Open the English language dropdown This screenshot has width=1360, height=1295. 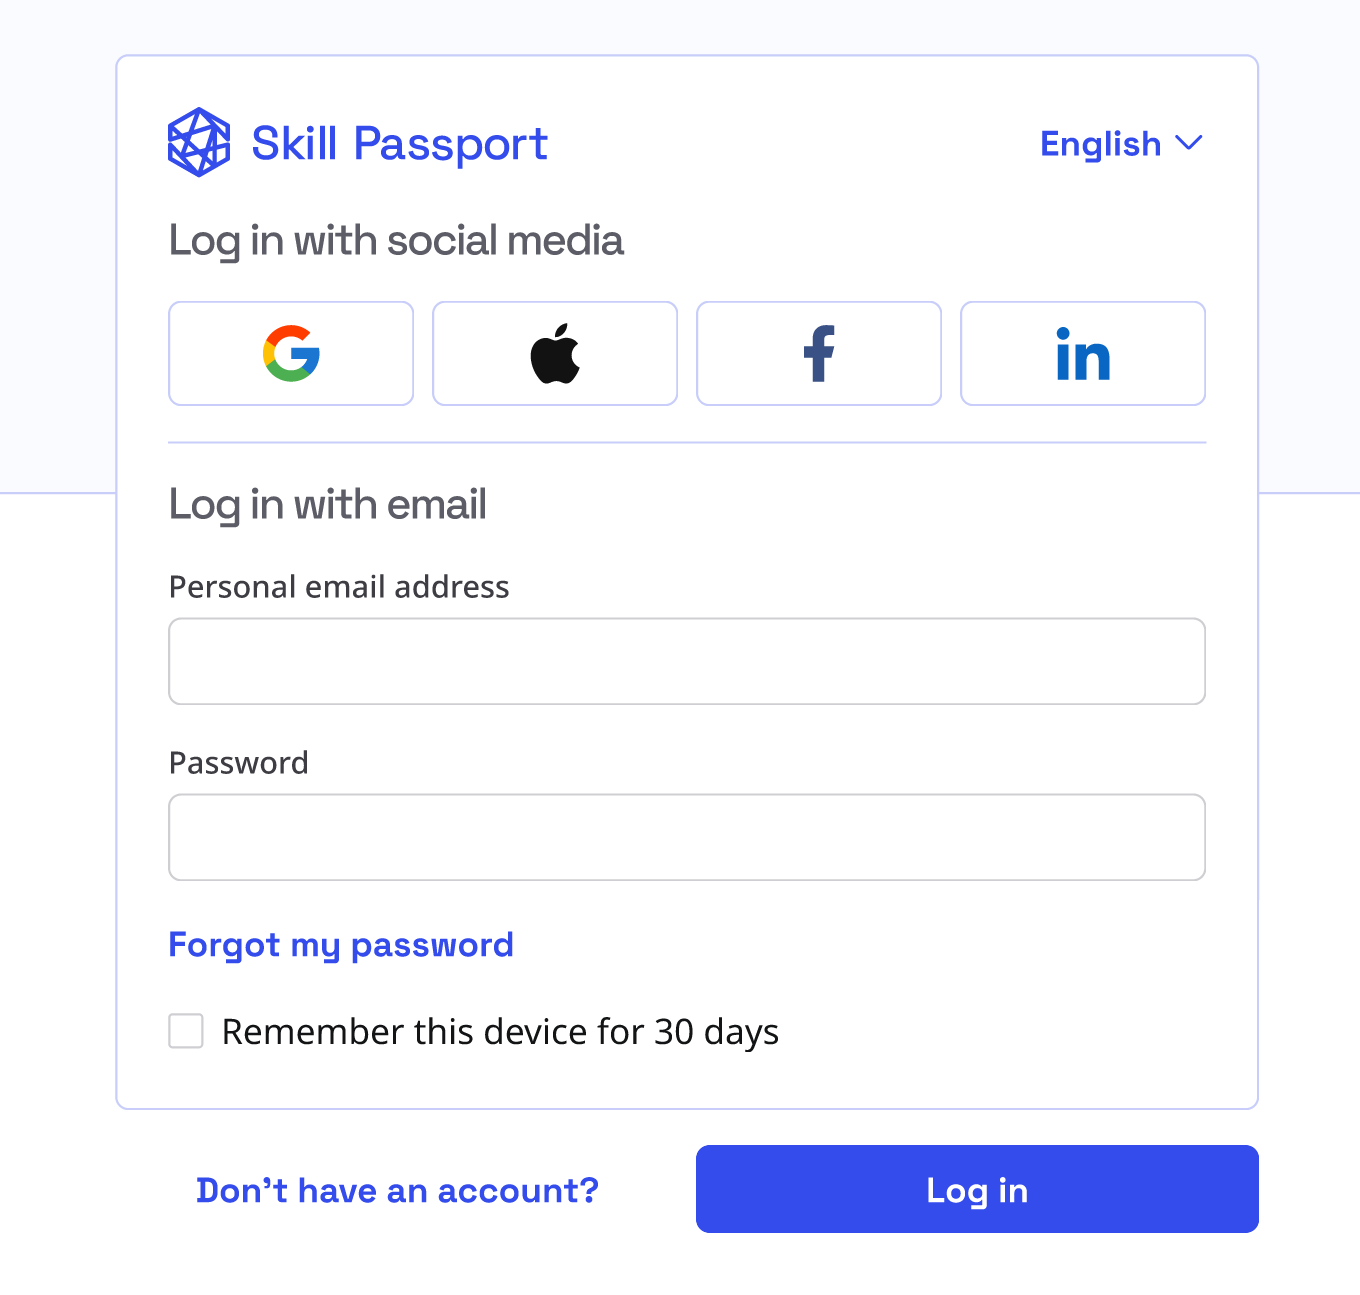coord(1101,144)
